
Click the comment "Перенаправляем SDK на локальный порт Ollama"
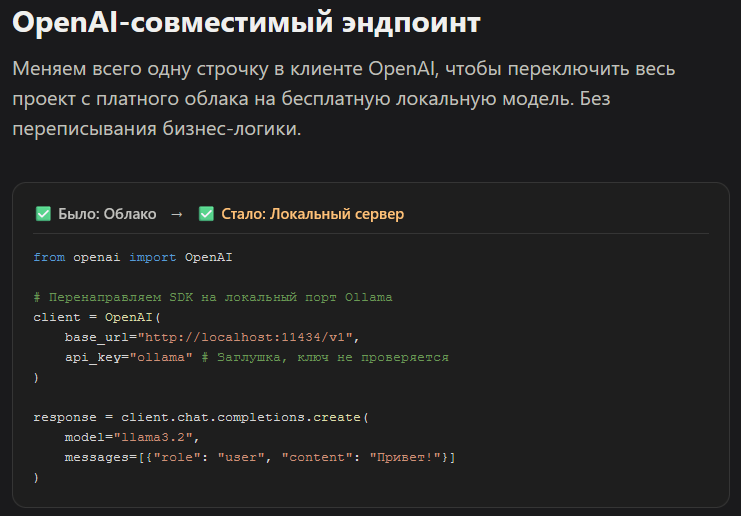tap(213, 298)
